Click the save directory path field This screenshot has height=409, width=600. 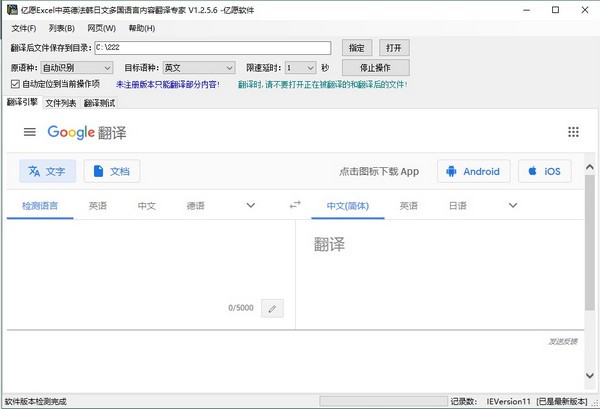pyautogui.click(x=213, y=48)
